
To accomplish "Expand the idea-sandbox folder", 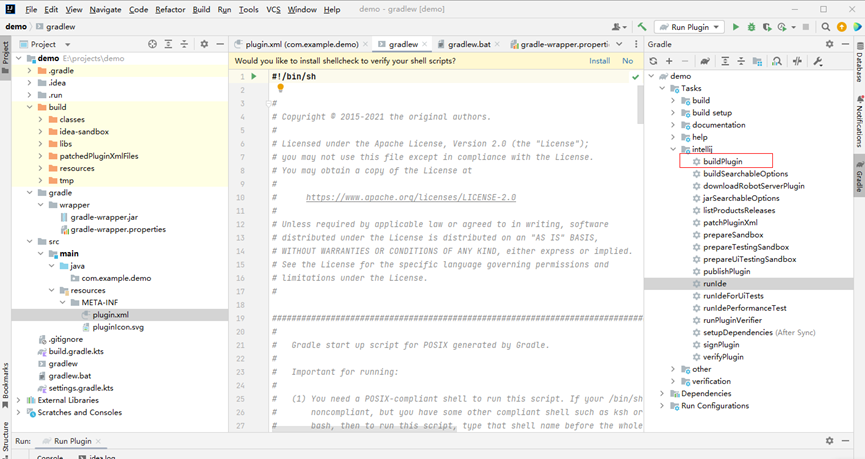I will point(40,131).
